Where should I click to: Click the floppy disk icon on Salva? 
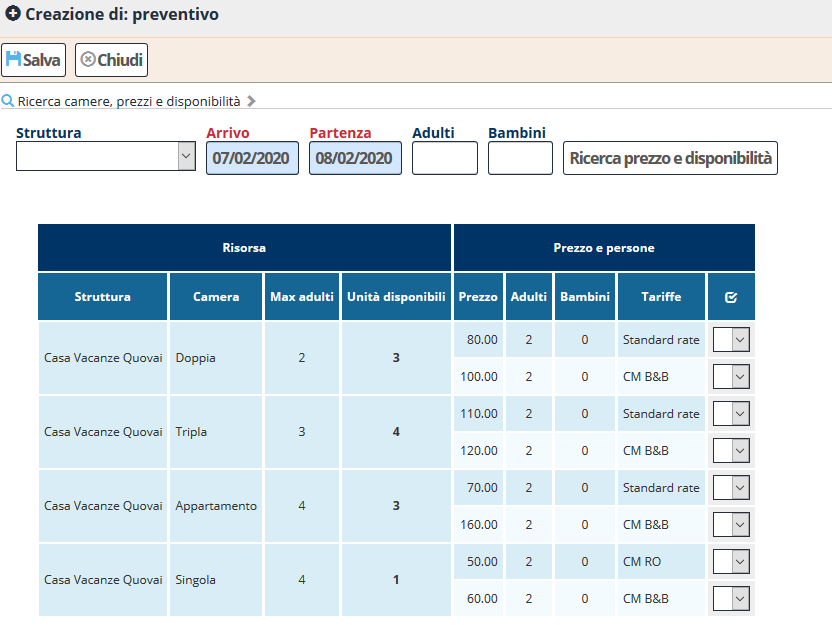(x=13, y=59)
